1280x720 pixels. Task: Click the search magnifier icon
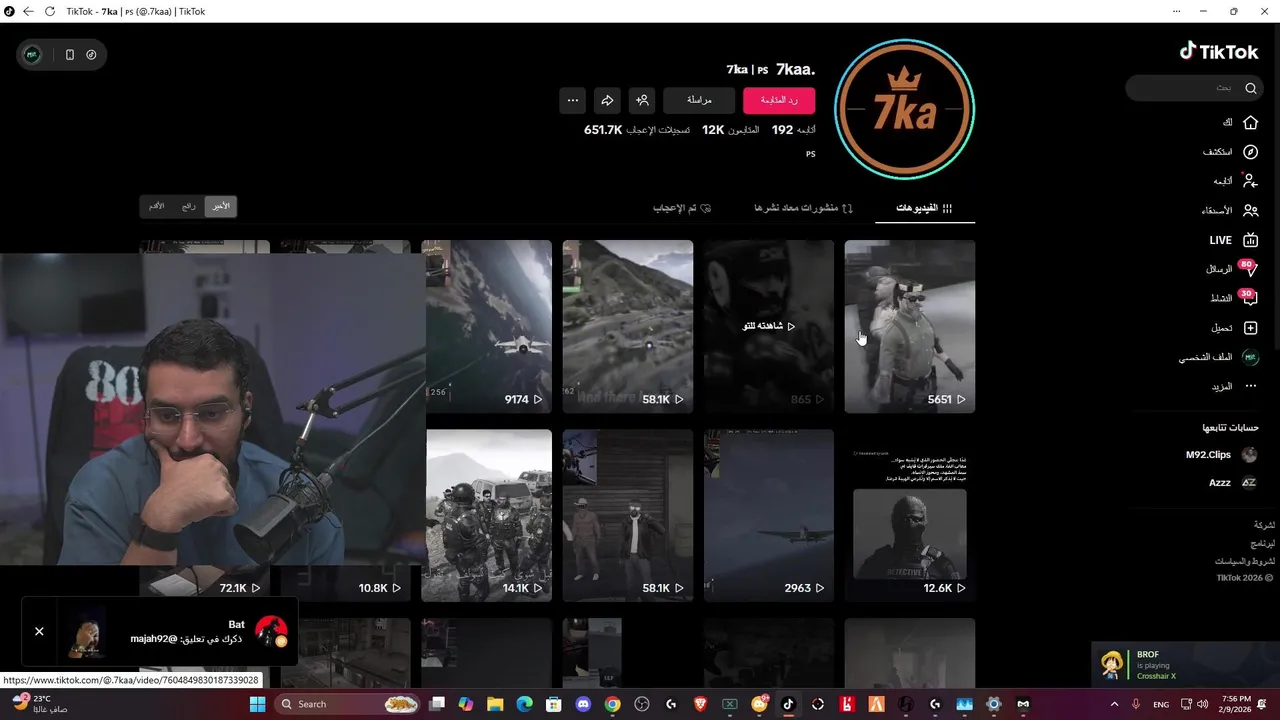[x=1251, y=88]
